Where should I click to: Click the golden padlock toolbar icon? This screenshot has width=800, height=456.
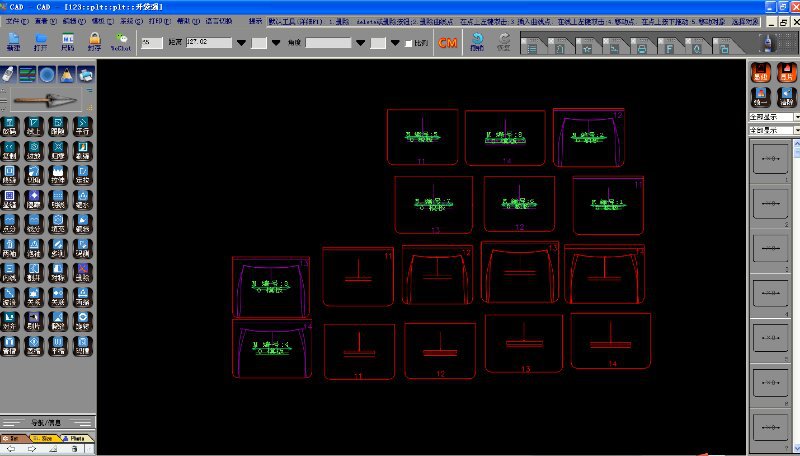pyautogui.click(x=94, y=42)
